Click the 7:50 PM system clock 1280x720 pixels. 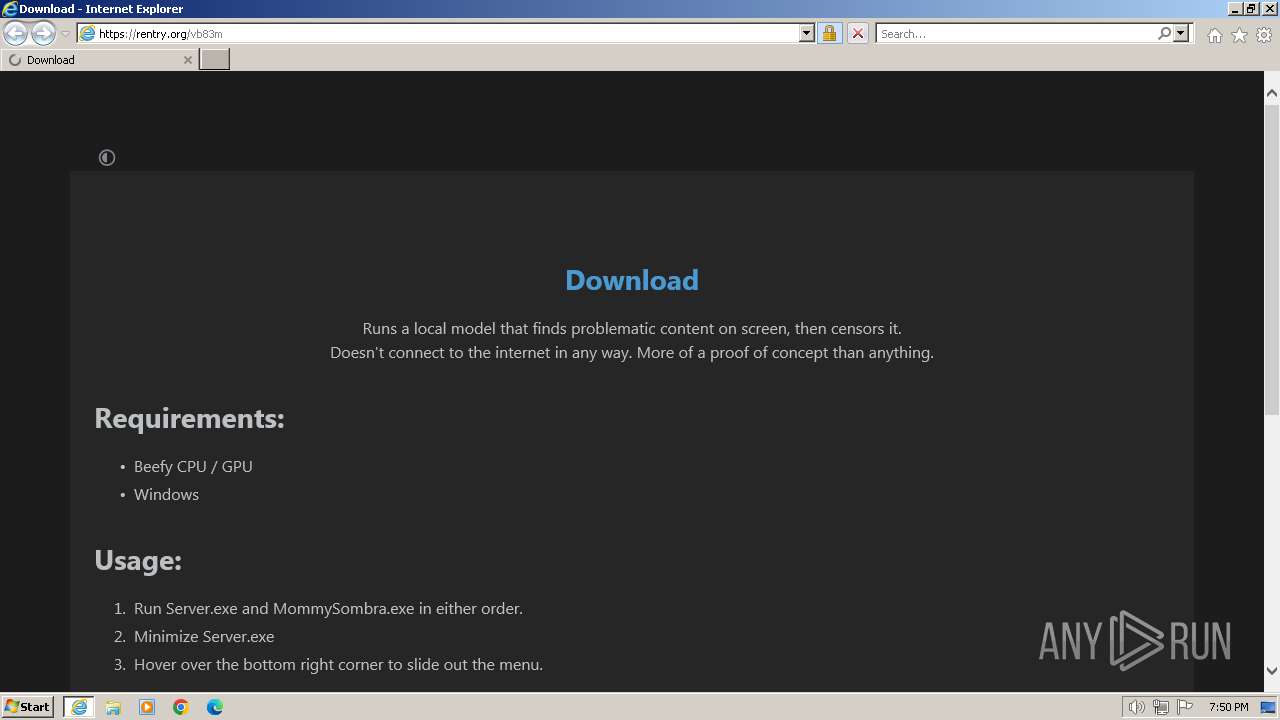tap(1228, 707)
